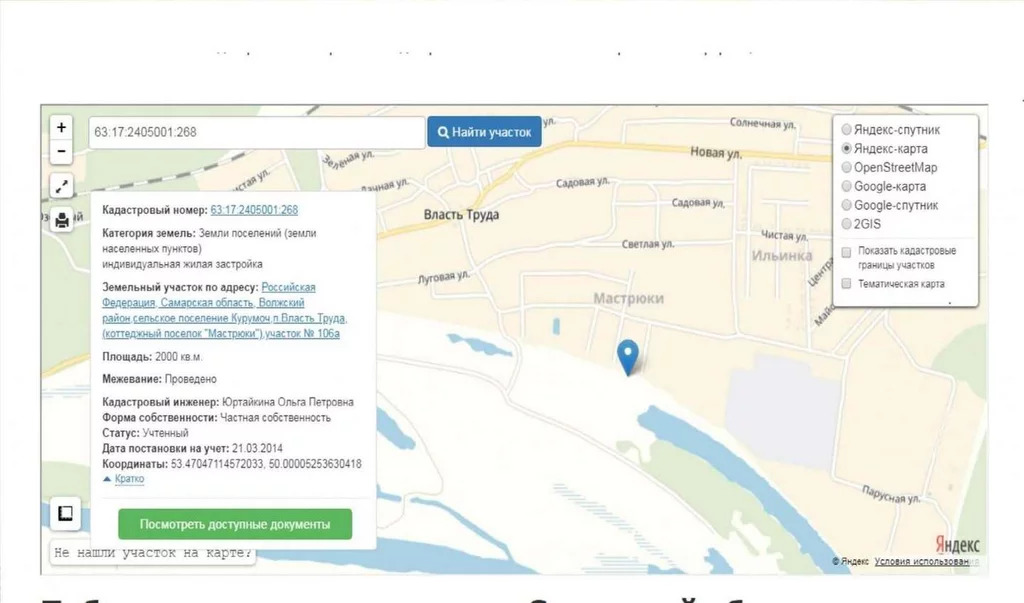Click the Проведено survey value
The image size is (1024, 603).
coord(191,379)
